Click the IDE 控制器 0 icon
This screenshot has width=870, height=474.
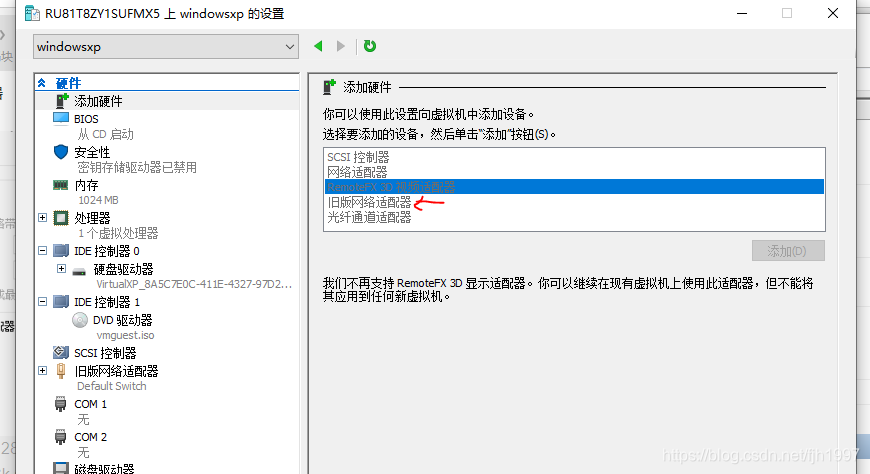coord(60,251)
